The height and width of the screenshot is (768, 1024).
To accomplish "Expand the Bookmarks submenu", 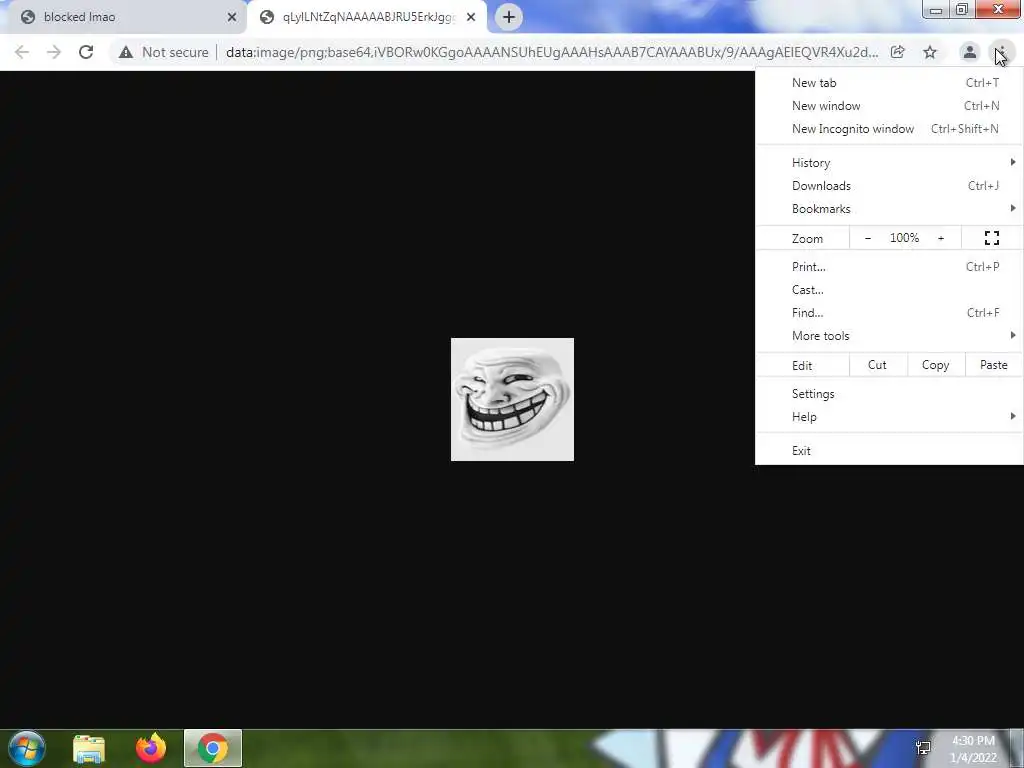I will (x=889, y=209).
